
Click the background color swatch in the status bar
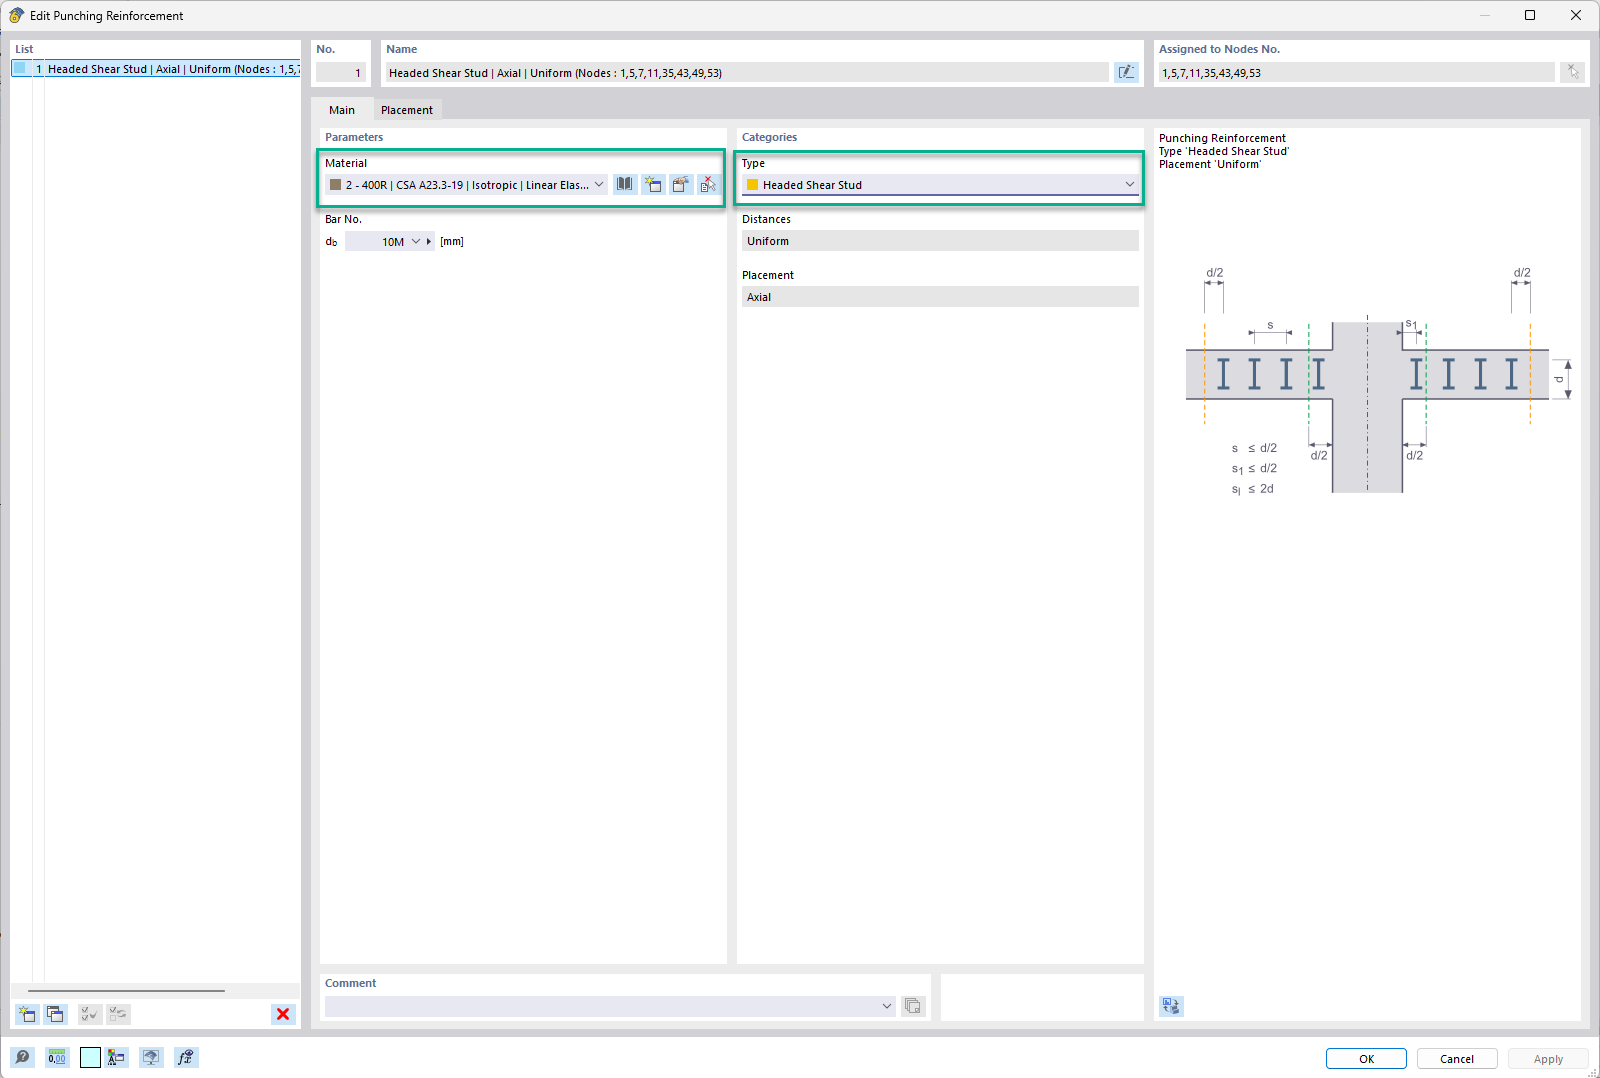click(x=90, y=1057)
